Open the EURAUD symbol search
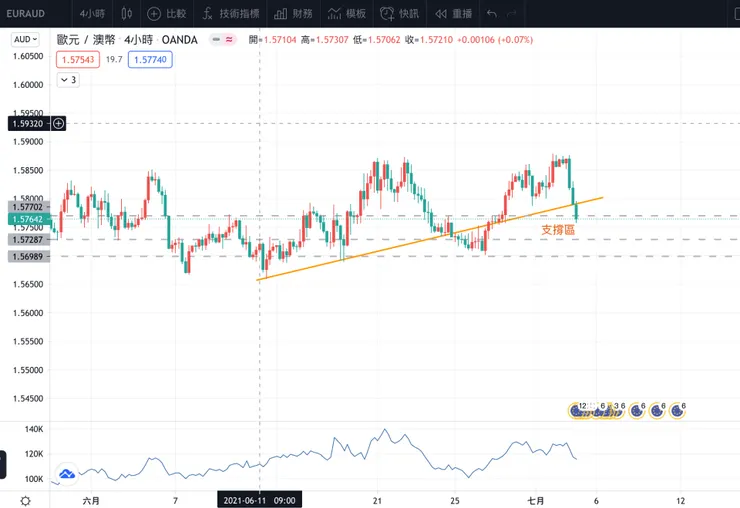The image size is (740, 508). [x=26, y=14]
